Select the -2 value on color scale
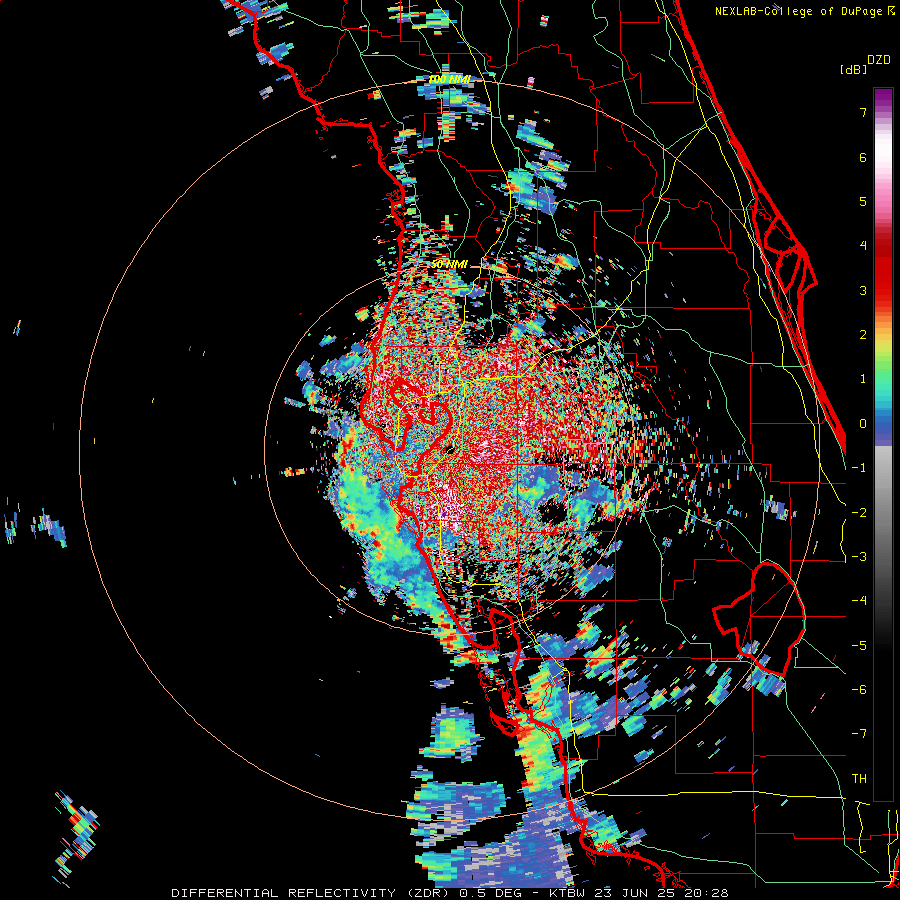The image size is (900, 900). click(859, 513)
